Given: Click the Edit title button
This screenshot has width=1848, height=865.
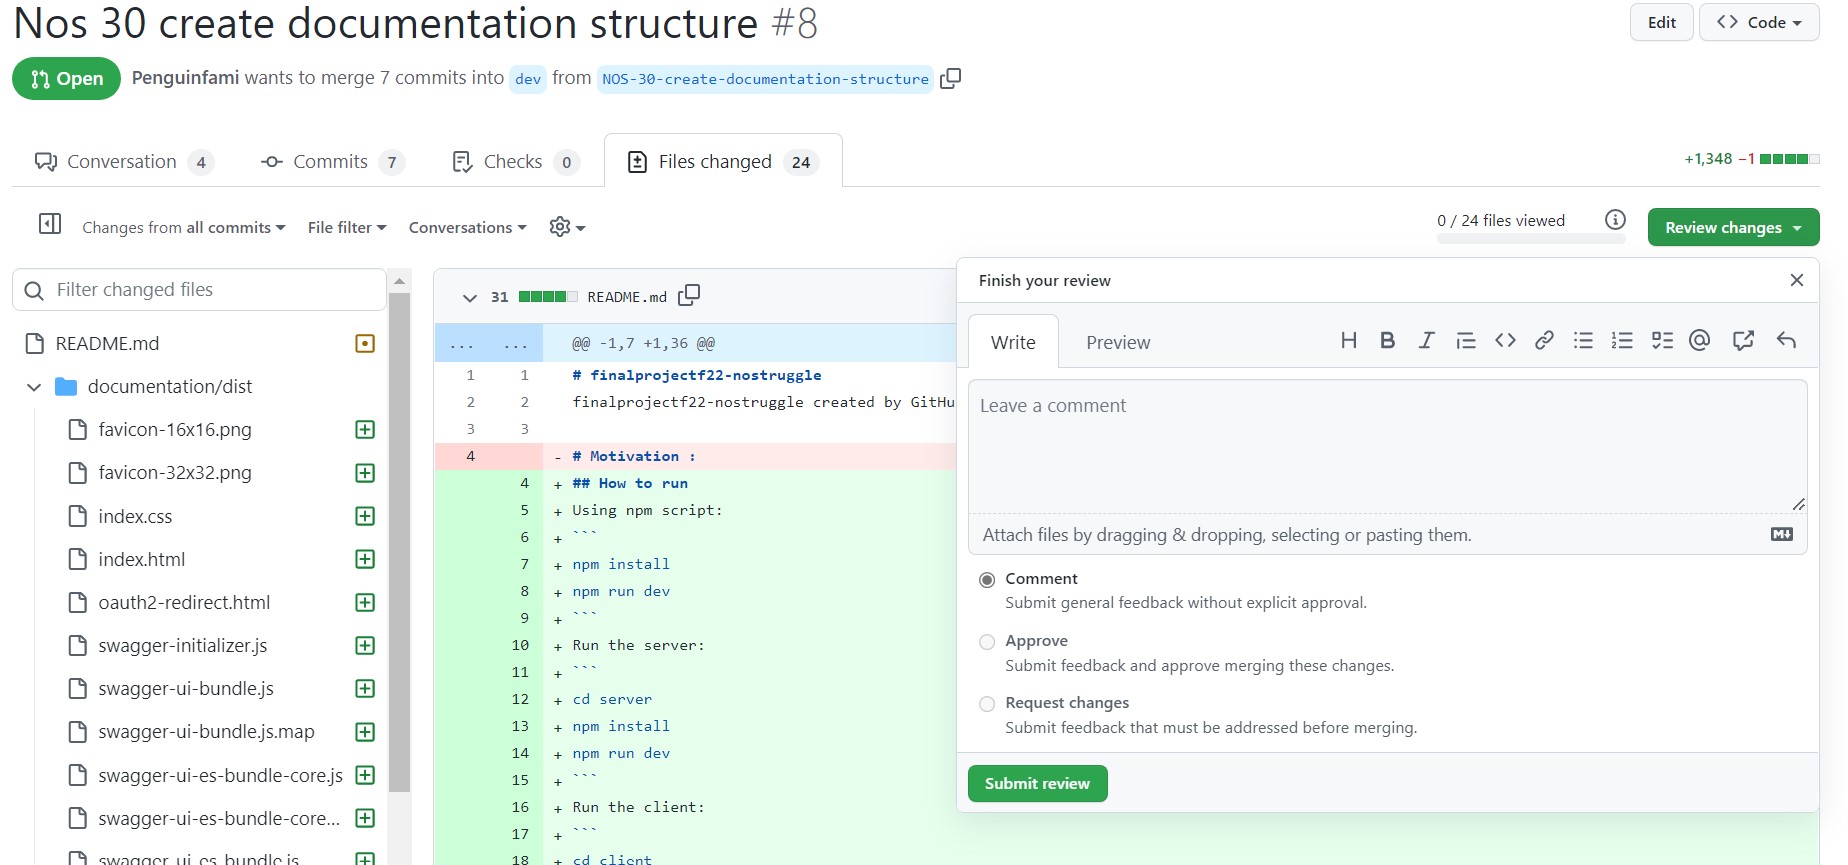Looking at the screenshot, I should (x=1661, y=23).
